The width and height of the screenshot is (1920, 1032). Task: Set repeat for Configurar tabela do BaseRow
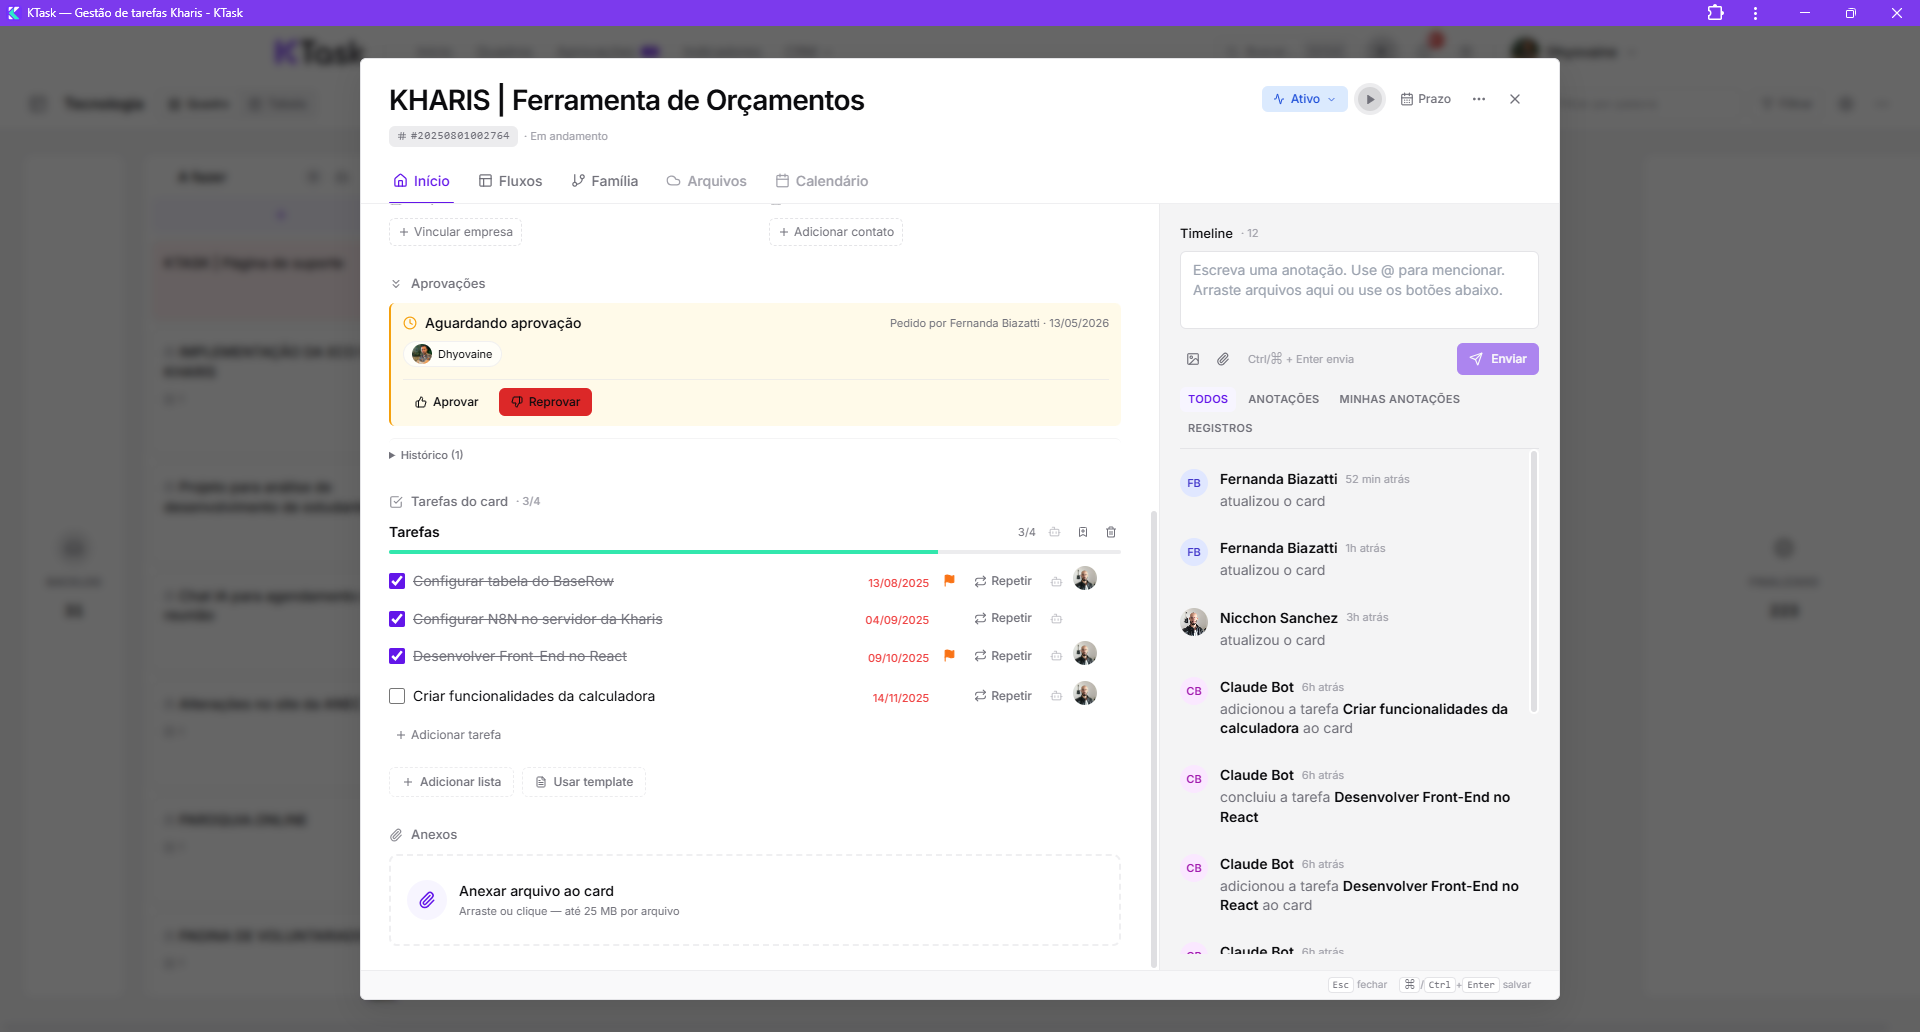[x=1003, y=581]
